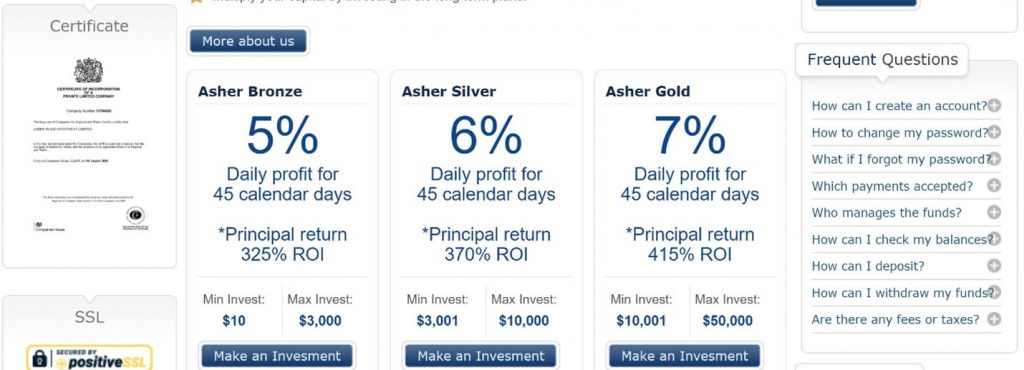Click plus icon for 'Are there any fees or taxes?'
The height and width of the screenshot is (370, 1024).
[x=993, y=320]
